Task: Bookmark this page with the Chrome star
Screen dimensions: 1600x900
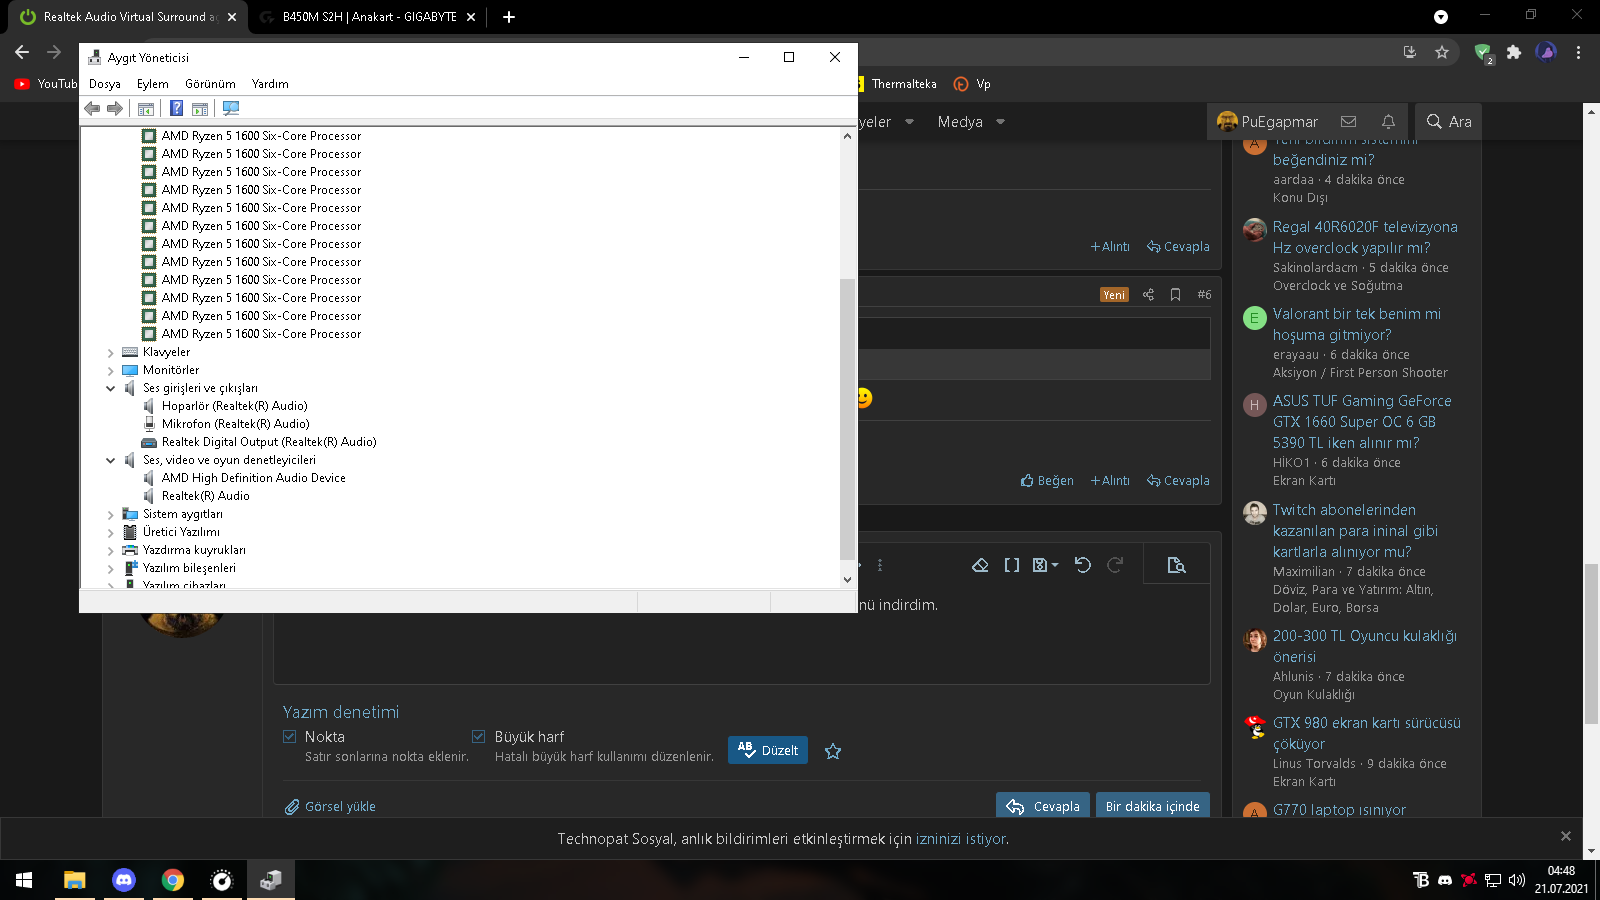Action: [1442, 52]
